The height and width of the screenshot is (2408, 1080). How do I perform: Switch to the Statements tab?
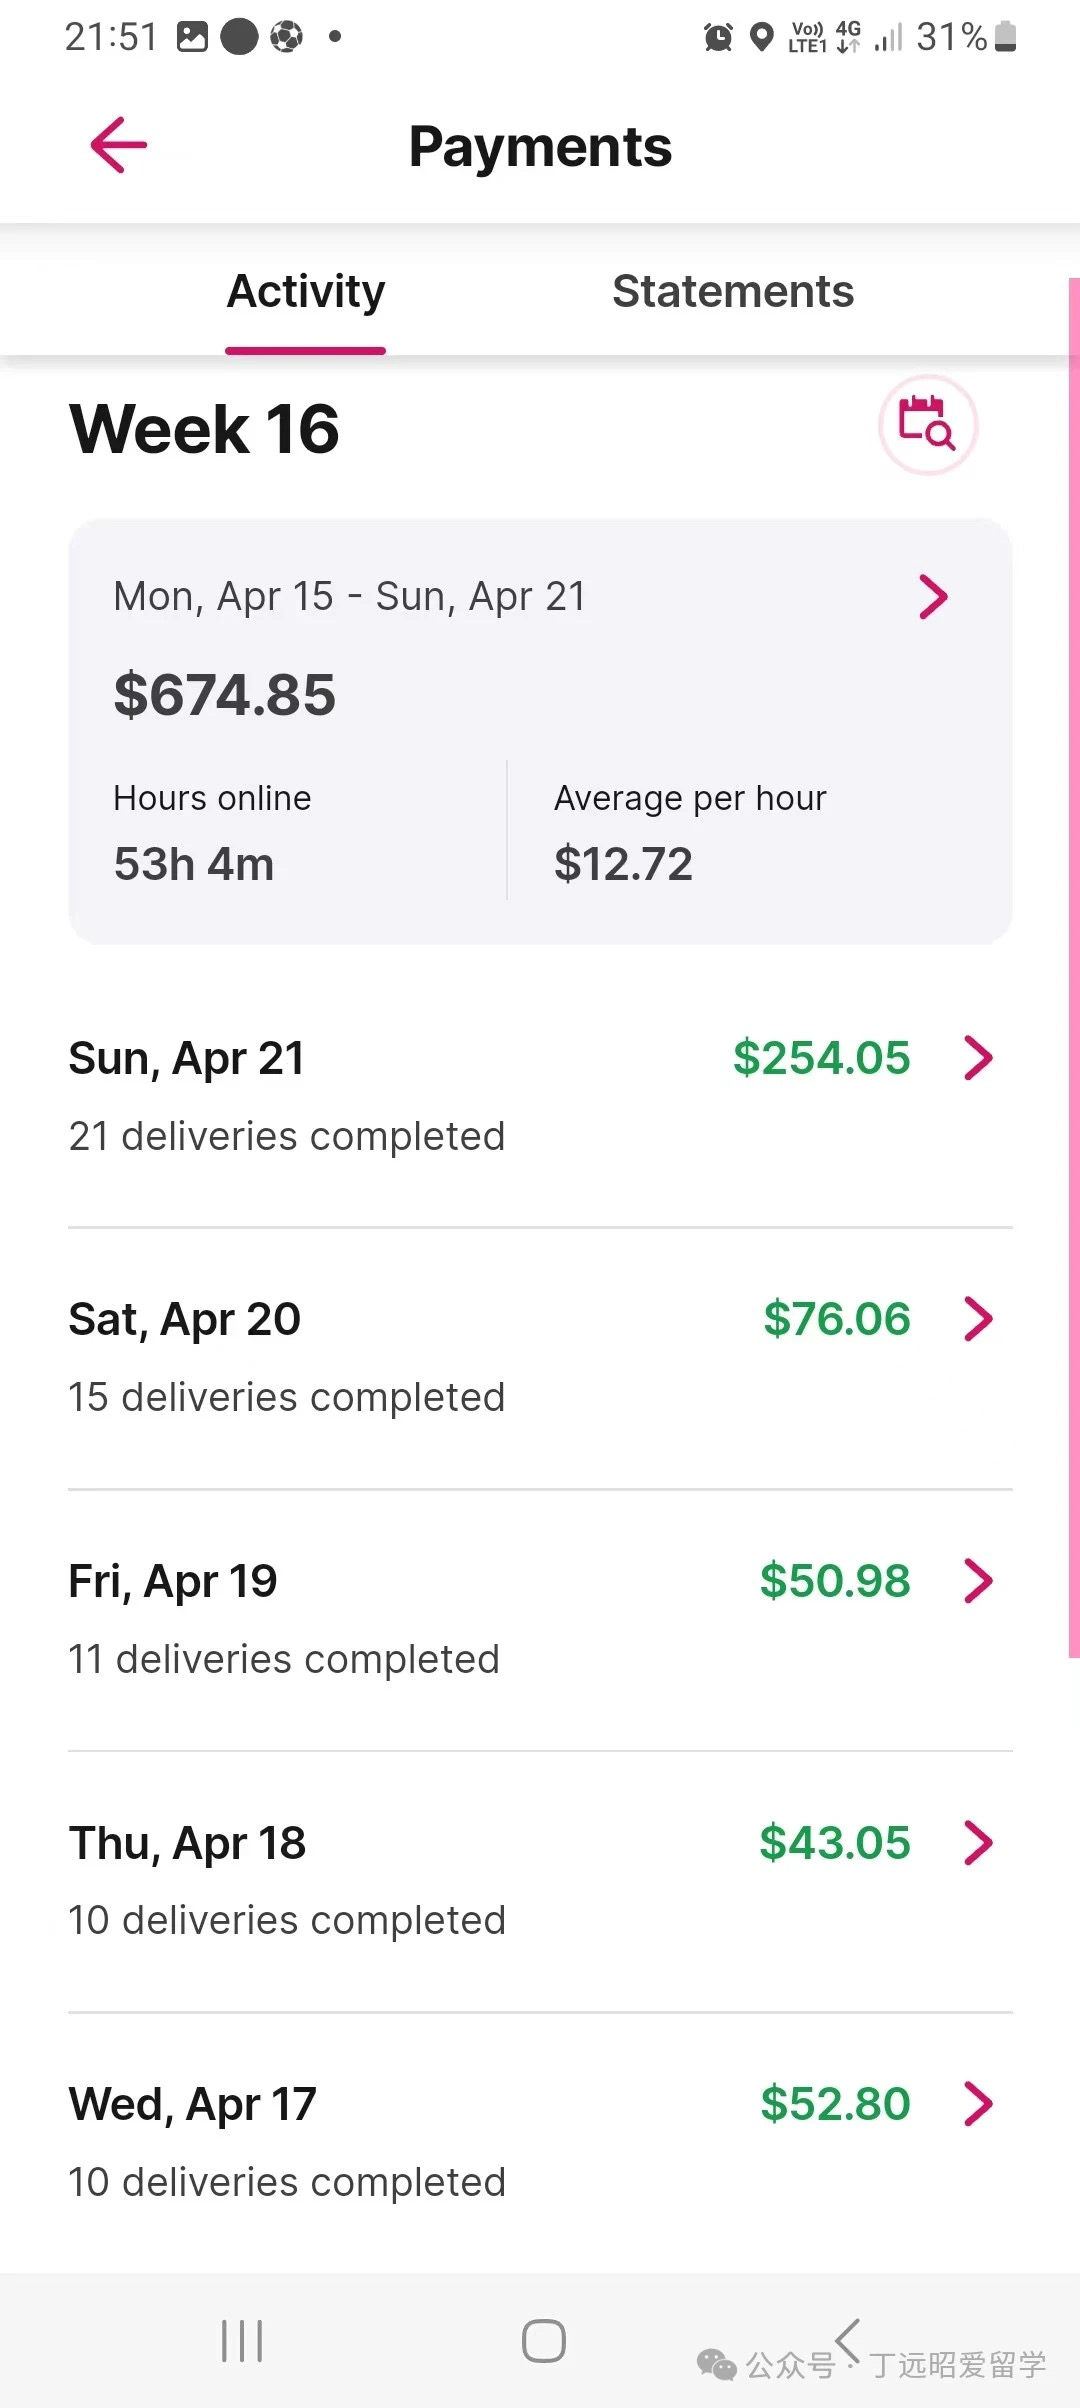click(733, 292)
